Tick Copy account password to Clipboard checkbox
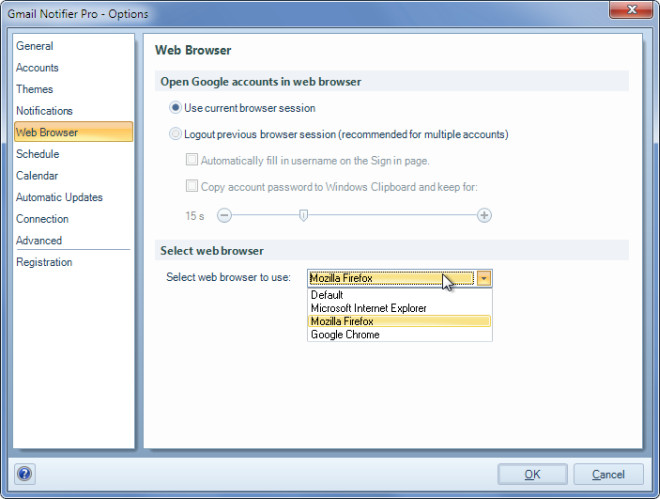The height and width of the screenshot is (499, 660). coord(192,186)
